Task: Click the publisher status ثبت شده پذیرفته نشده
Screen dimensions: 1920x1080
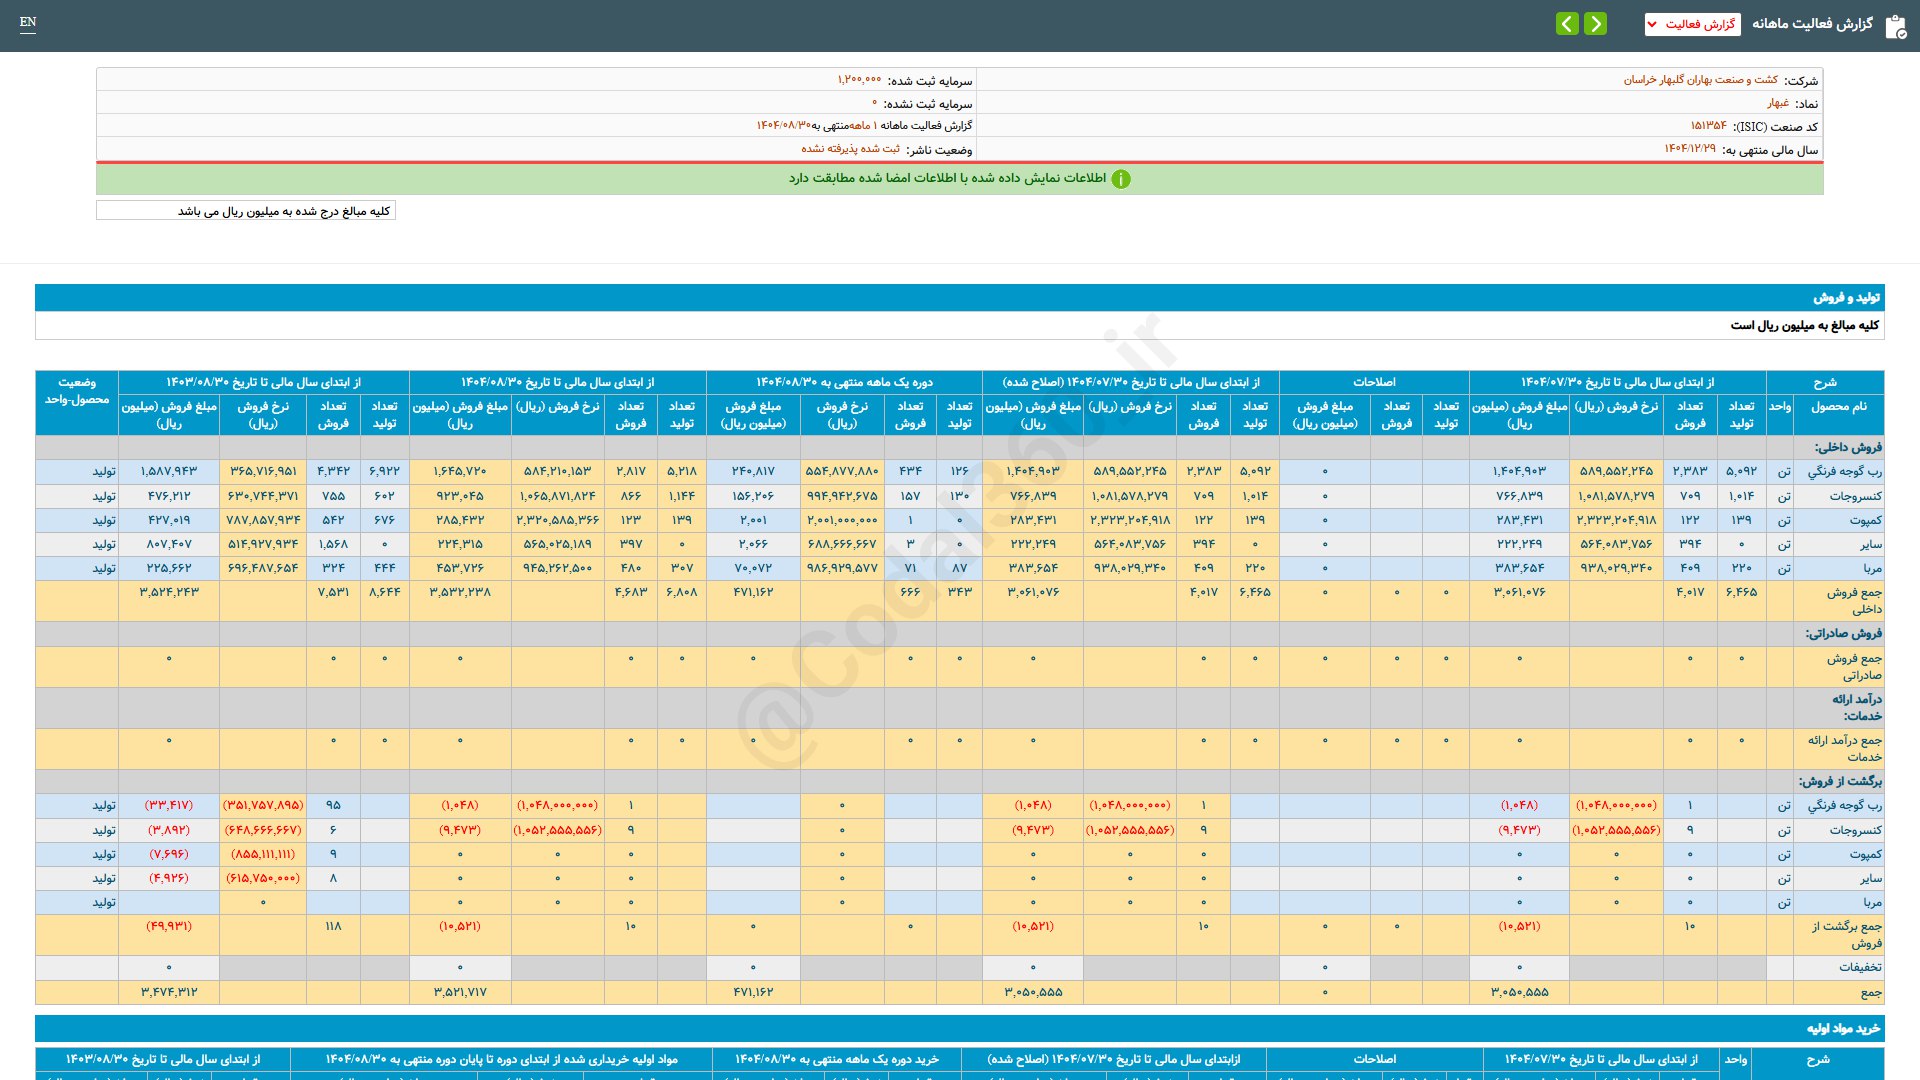Action: pyautogui.click(x=850, y=149)
